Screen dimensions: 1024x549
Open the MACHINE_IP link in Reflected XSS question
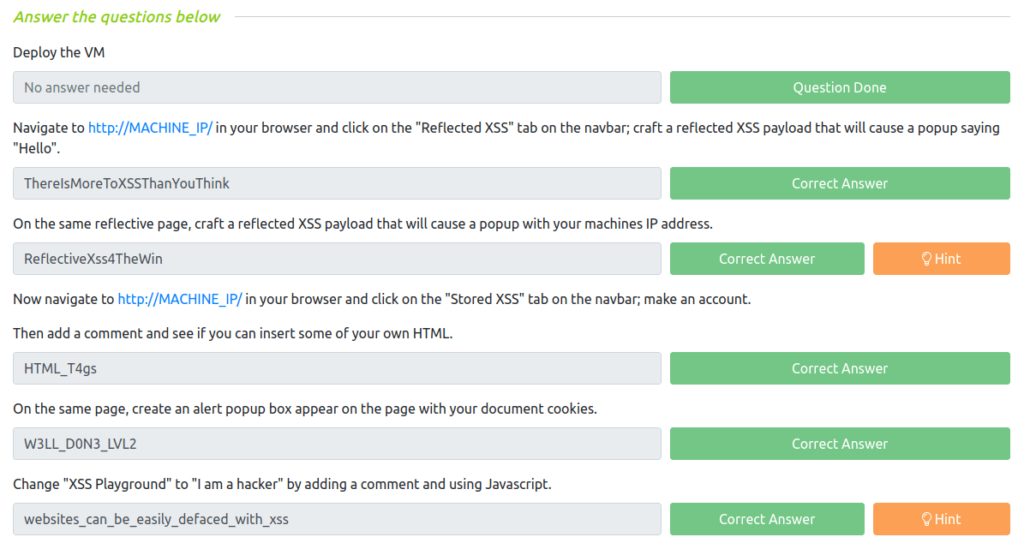coord(150,128)
